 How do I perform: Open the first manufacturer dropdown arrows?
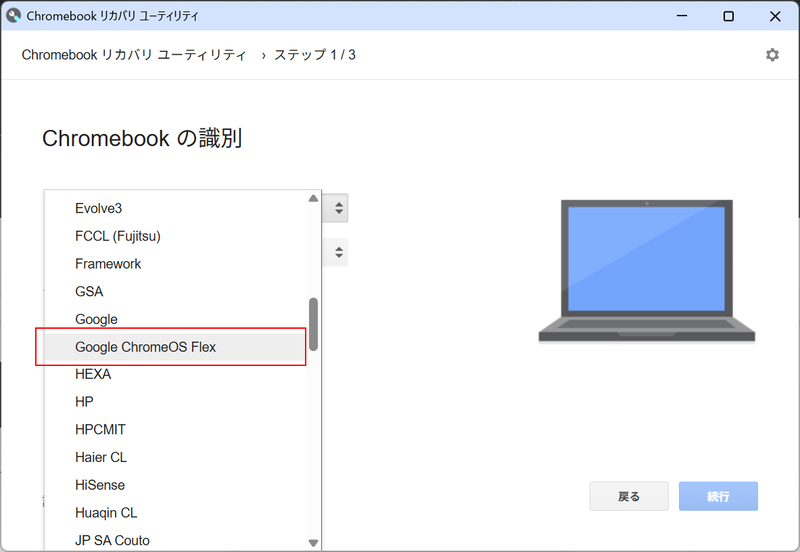click(338, 208)
